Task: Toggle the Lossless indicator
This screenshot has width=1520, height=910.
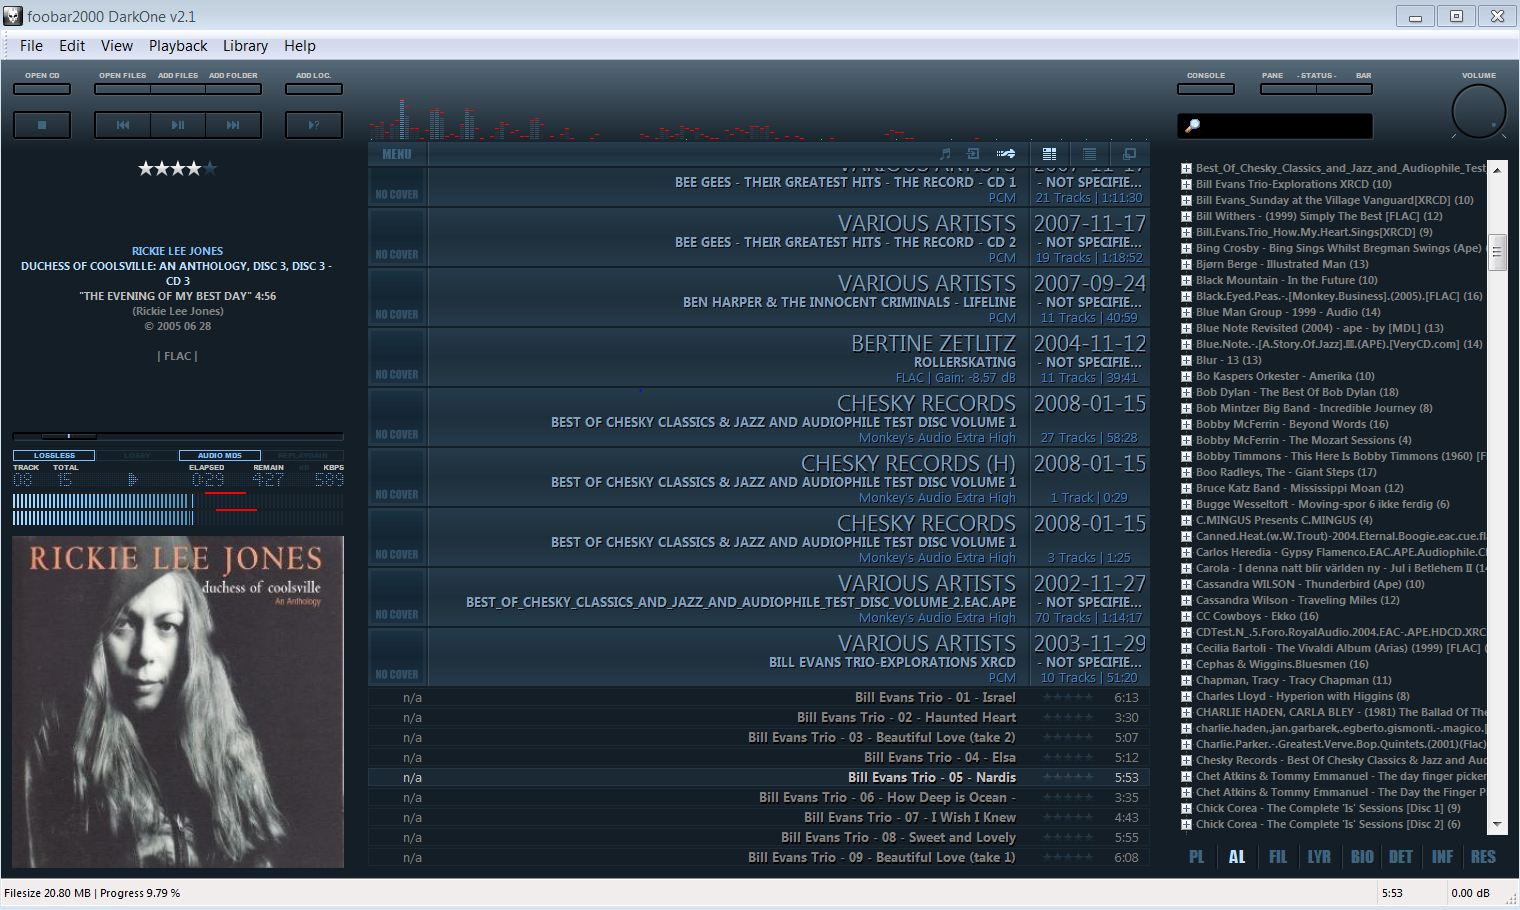Action: 54,455
